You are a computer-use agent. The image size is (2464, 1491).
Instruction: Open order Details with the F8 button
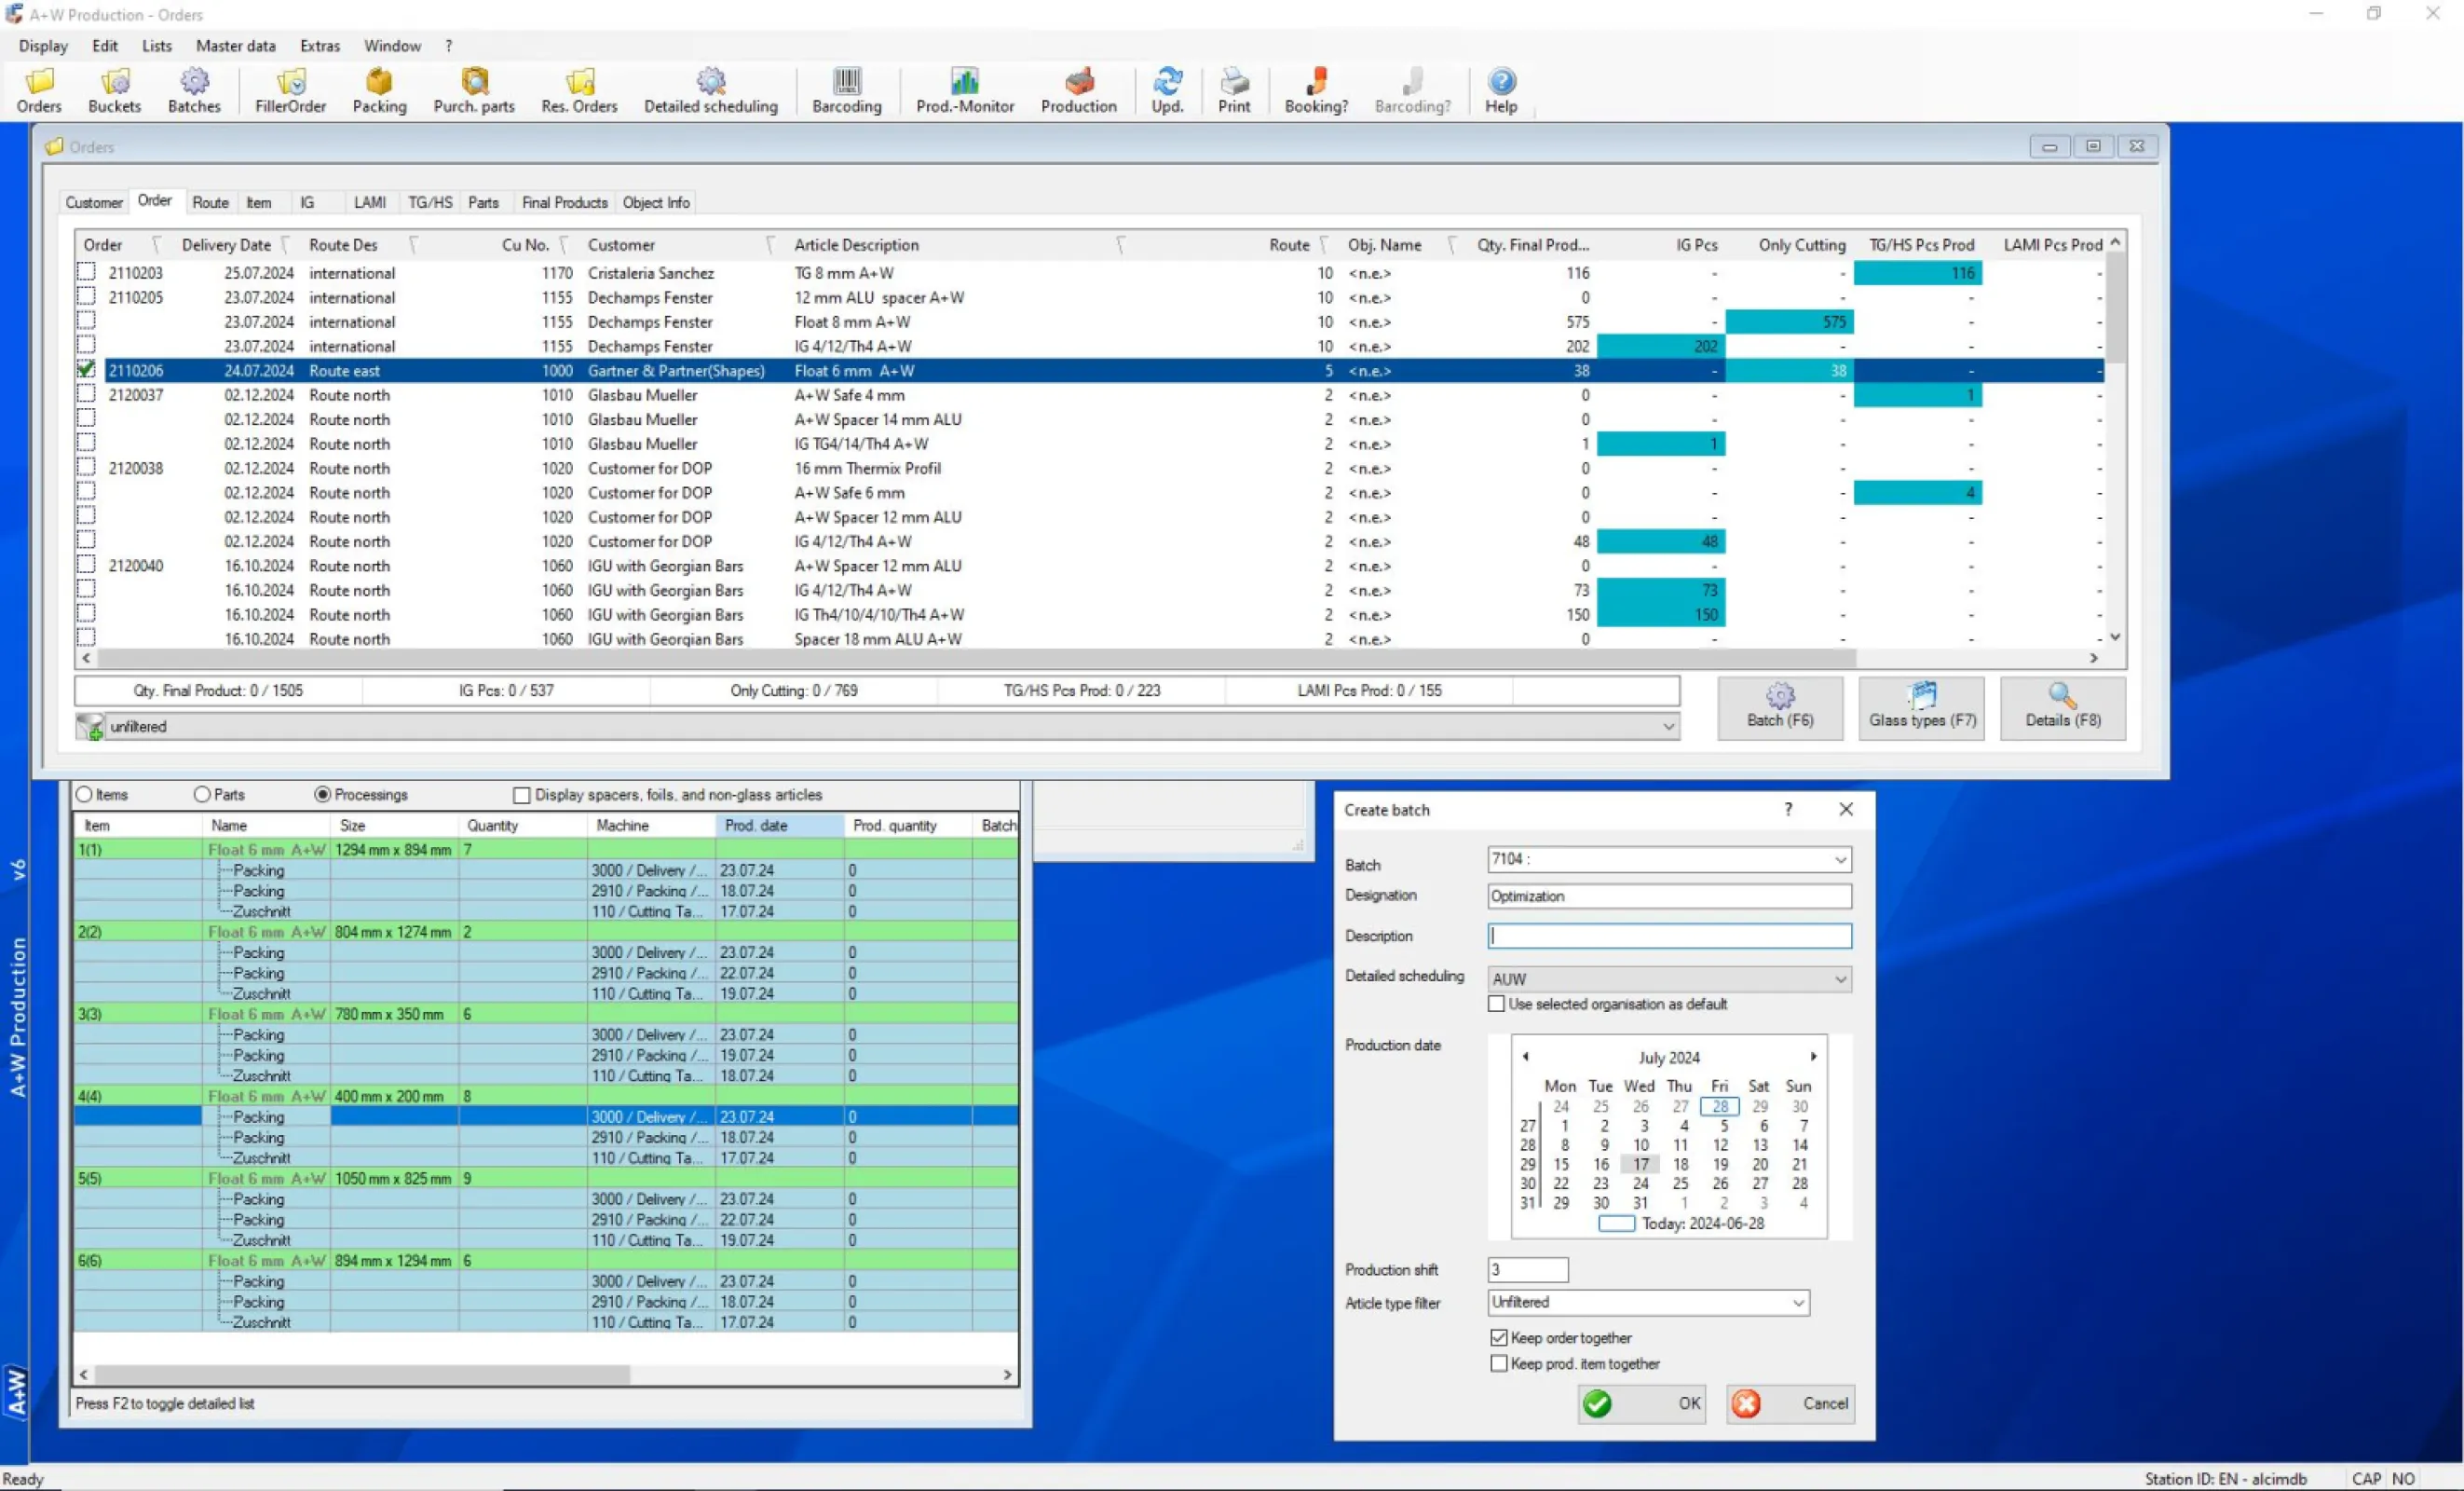(2061, 708)
